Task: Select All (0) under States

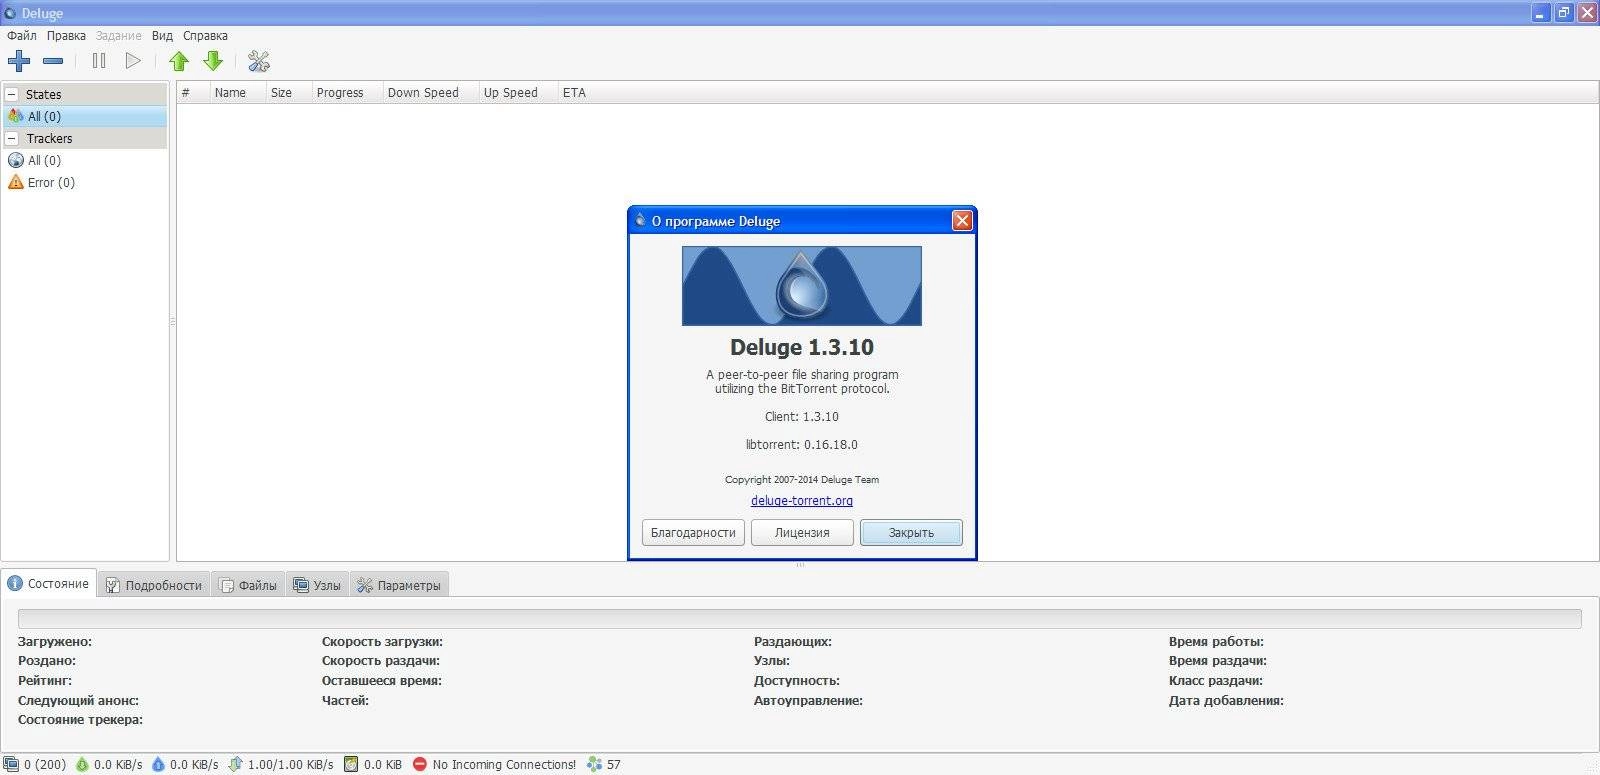Action: [x=85, y=116]
